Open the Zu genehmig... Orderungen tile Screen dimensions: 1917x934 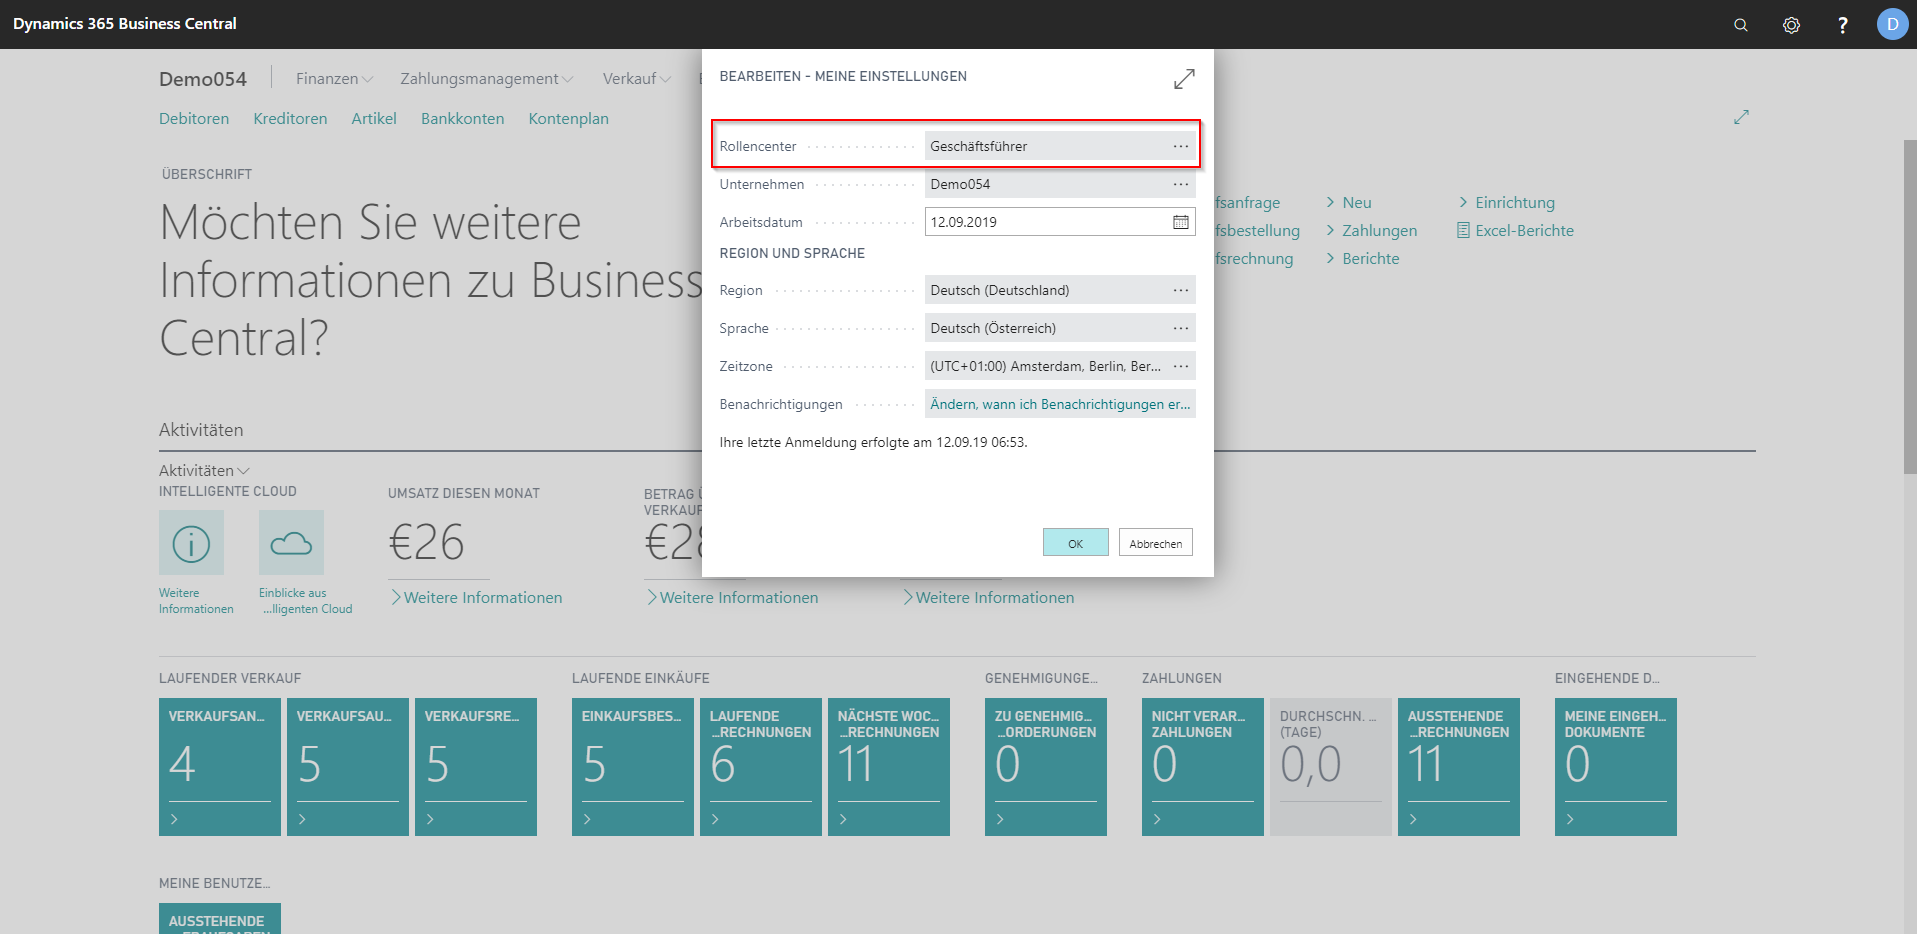point(1046,767)
